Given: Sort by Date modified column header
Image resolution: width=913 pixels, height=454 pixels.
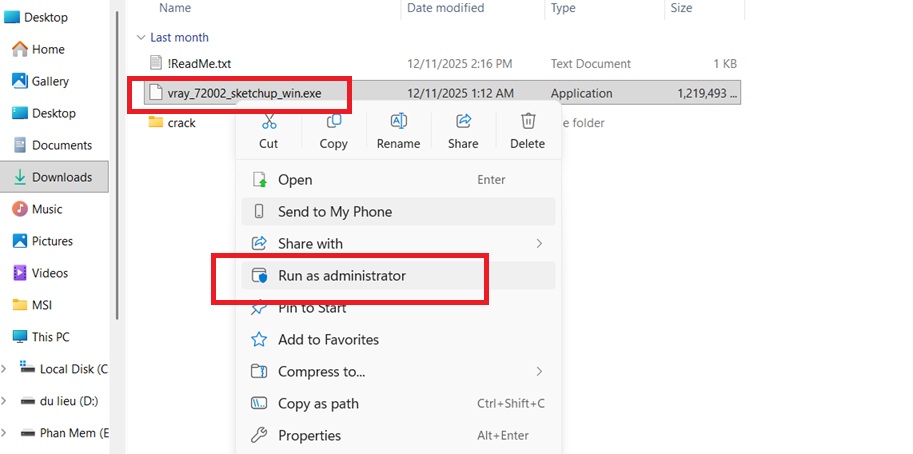Looking at the screenshot, I should tap(446, 8).
